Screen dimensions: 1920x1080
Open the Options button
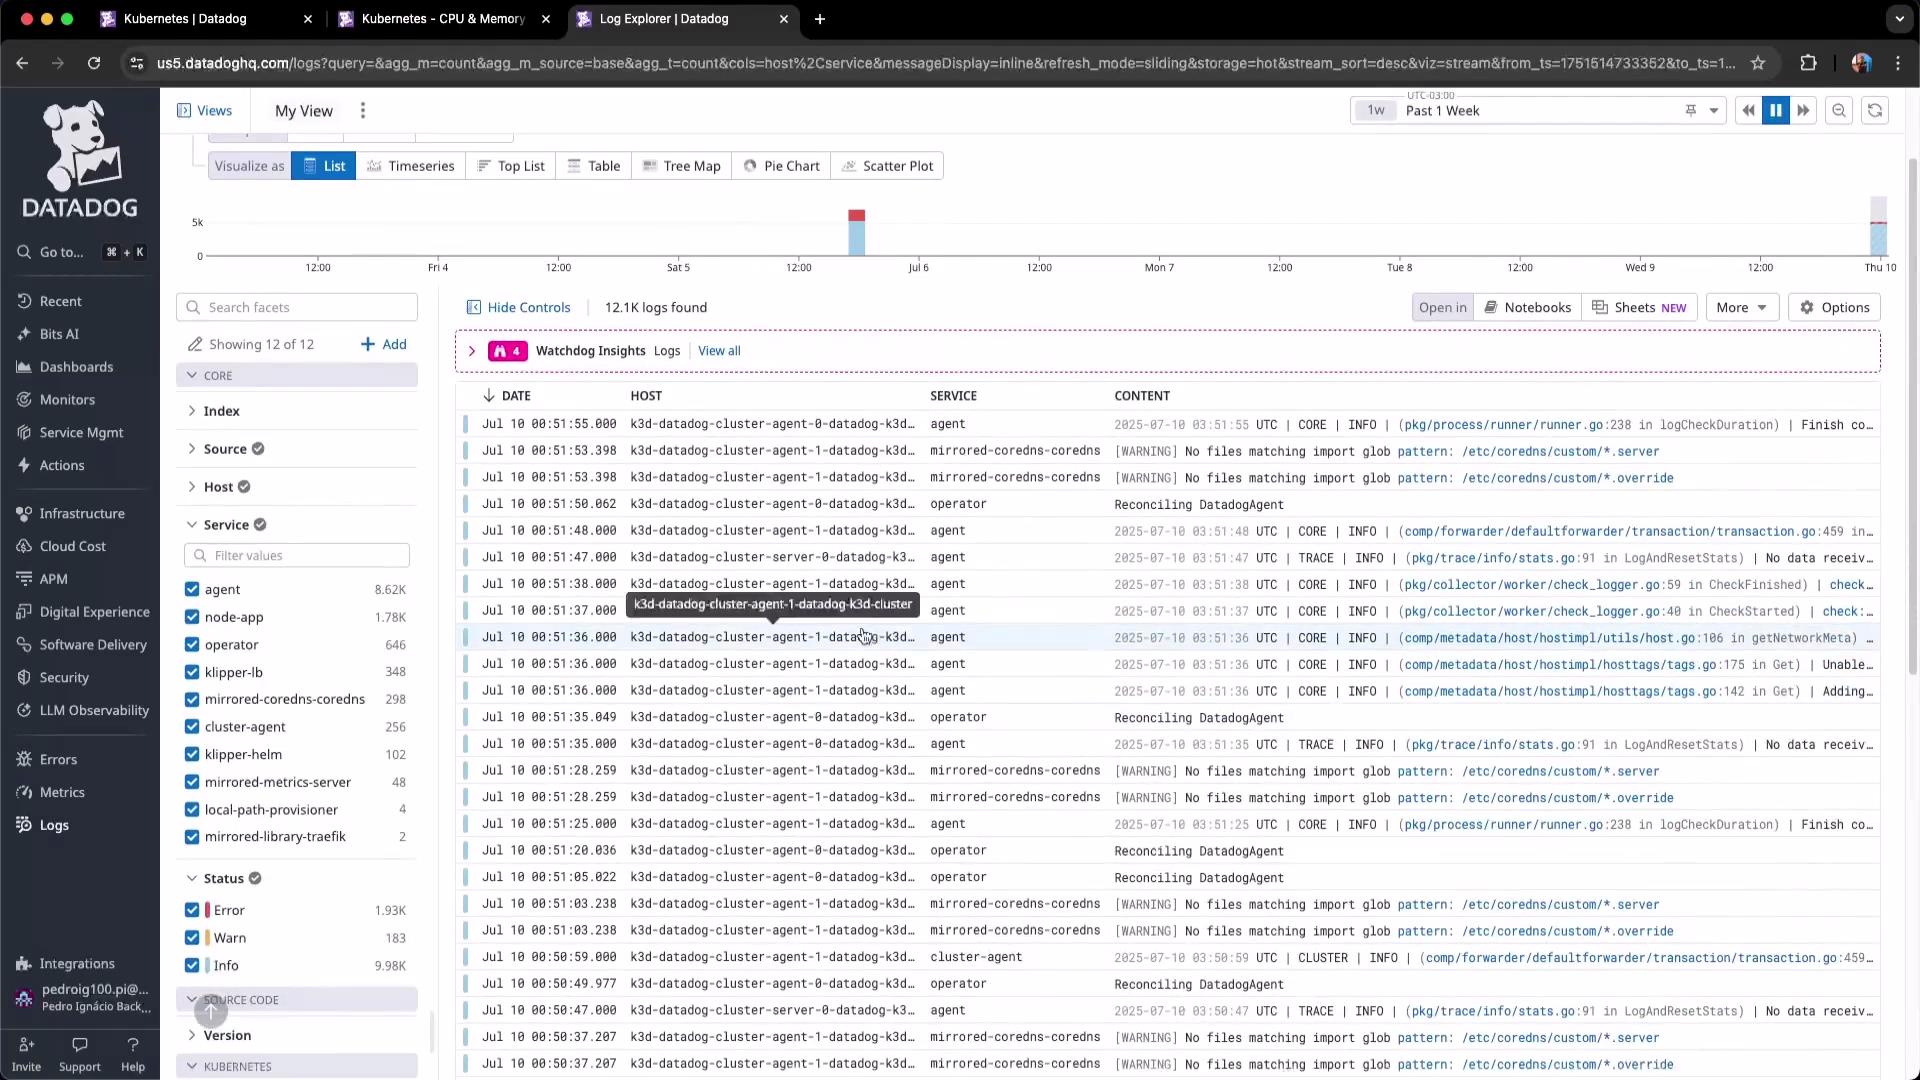click(x=1835, y=307)
